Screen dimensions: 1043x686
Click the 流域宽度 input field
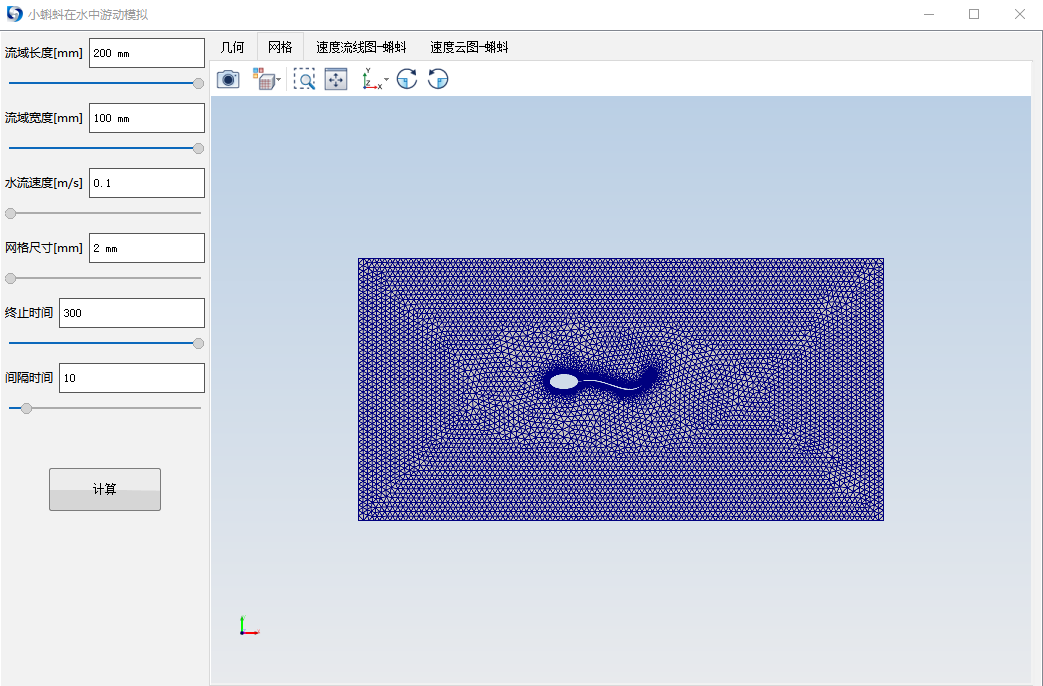tap(147, 118)
